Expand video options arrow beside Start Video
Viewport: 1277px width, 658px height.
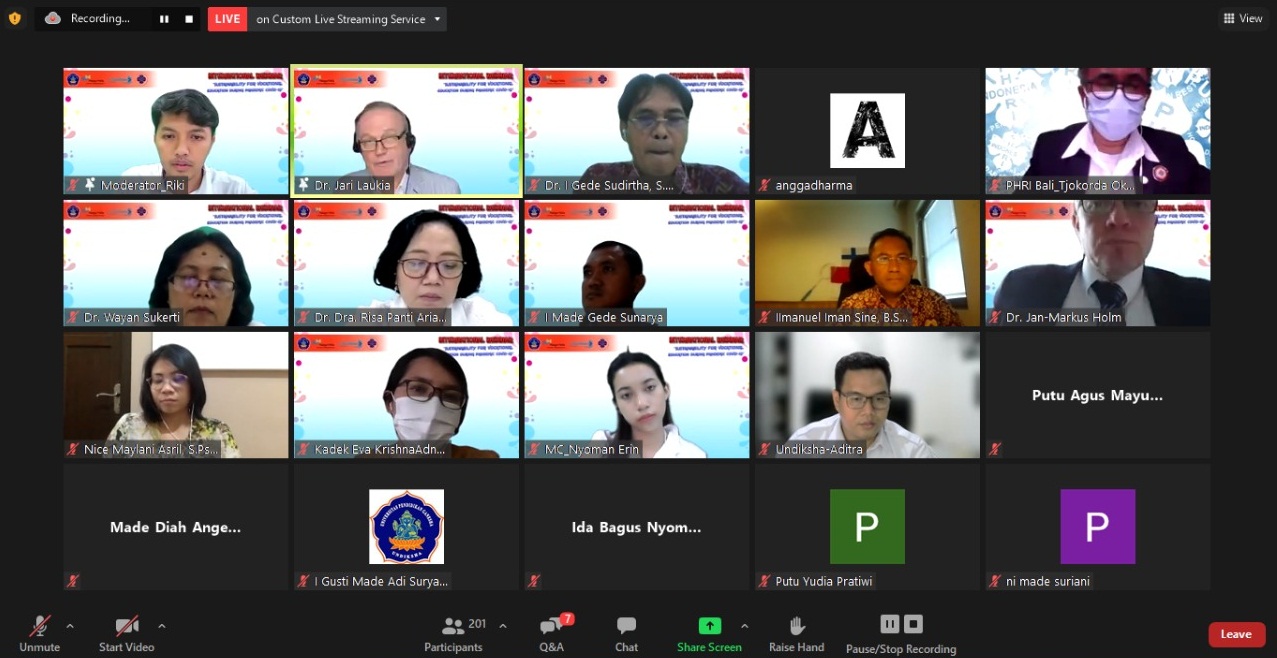(162, 626)
